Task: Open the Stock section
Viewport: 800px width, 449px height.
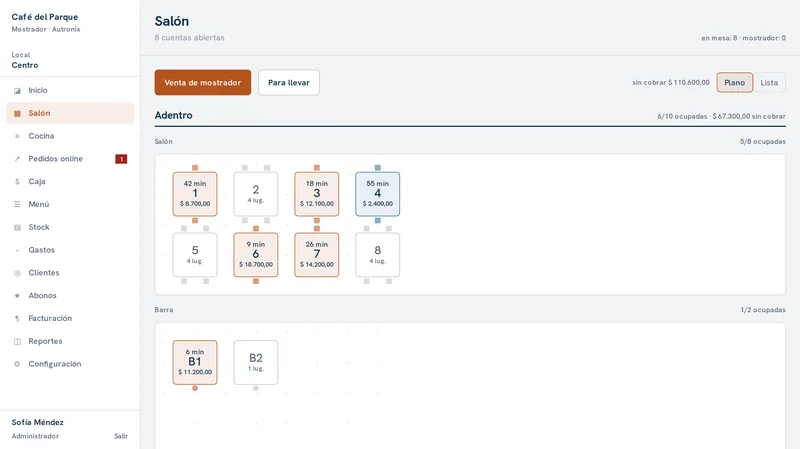Action: point(70,227)
